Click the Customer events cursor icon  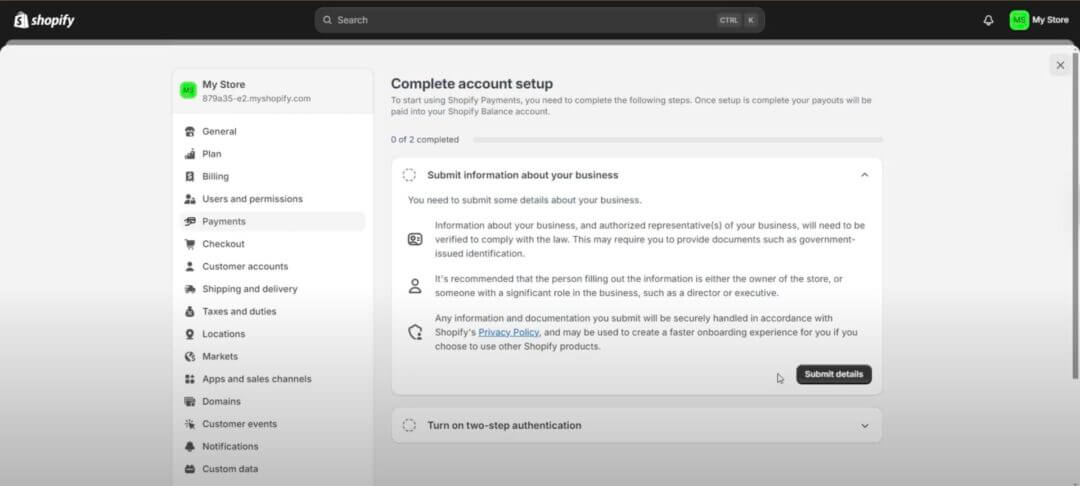click(x=190, y=424)
